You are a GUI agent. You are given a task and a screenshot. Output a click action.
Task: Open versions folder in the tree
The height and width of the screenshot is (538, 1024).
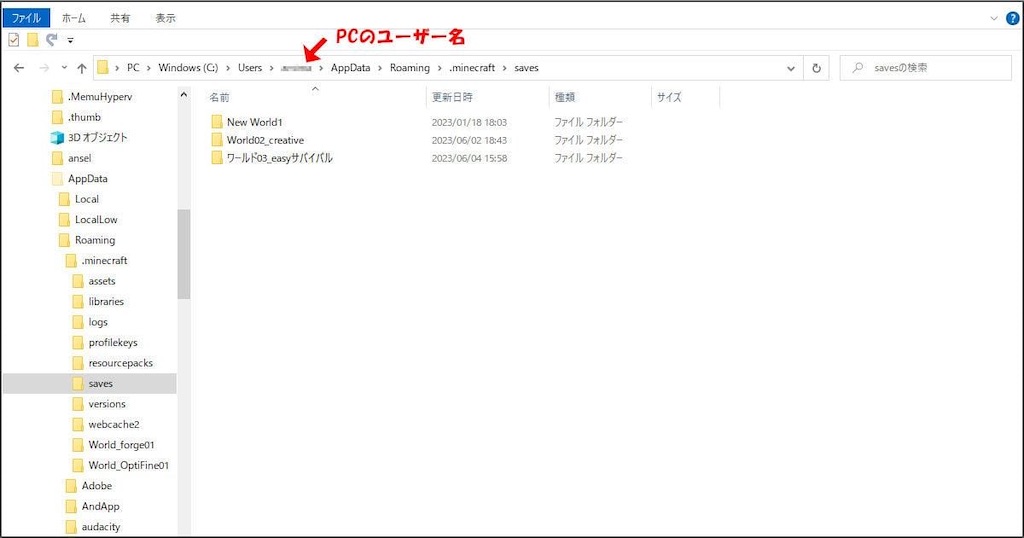(107, 404)
